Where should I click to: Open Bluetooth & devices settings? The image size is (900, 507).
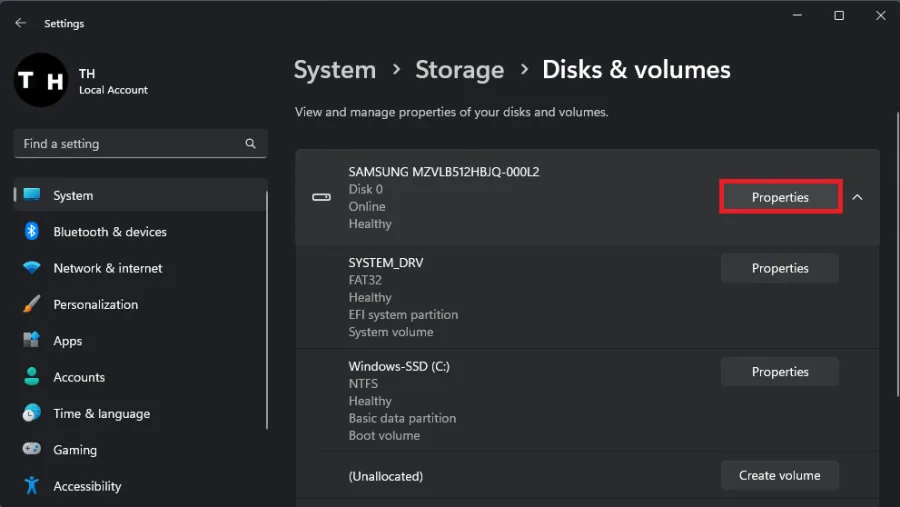coord(140,231)
